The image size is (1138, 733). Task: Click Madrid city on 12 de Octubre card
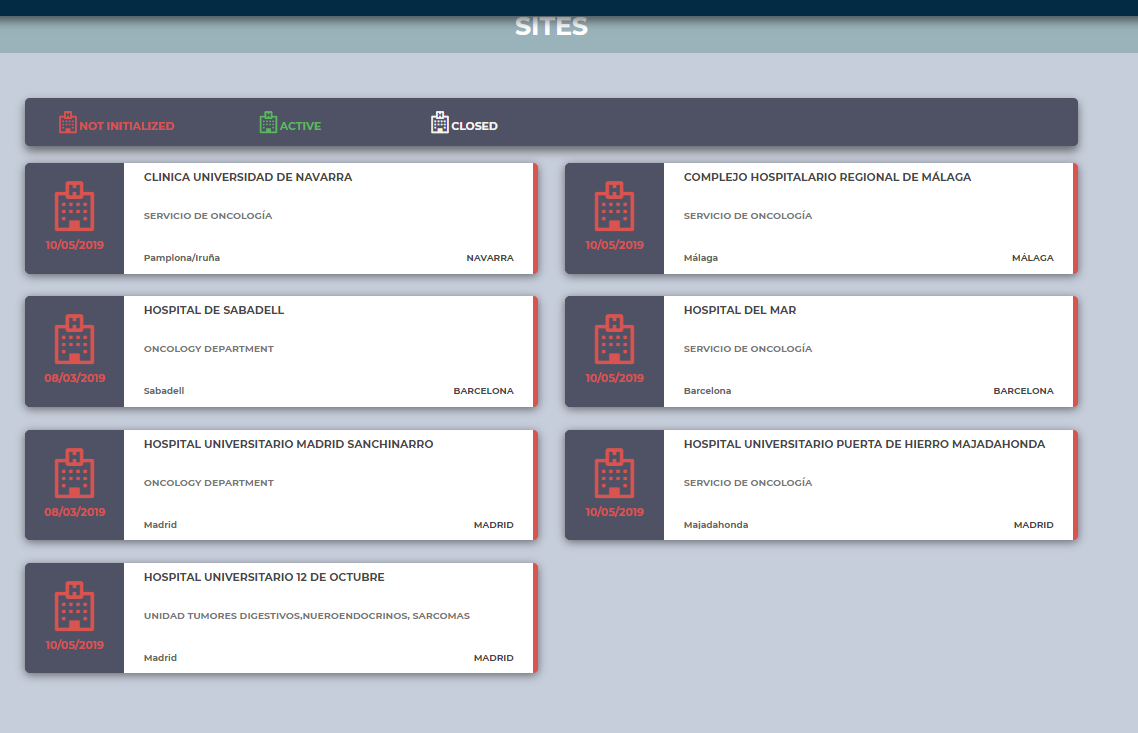pos(160,658)
